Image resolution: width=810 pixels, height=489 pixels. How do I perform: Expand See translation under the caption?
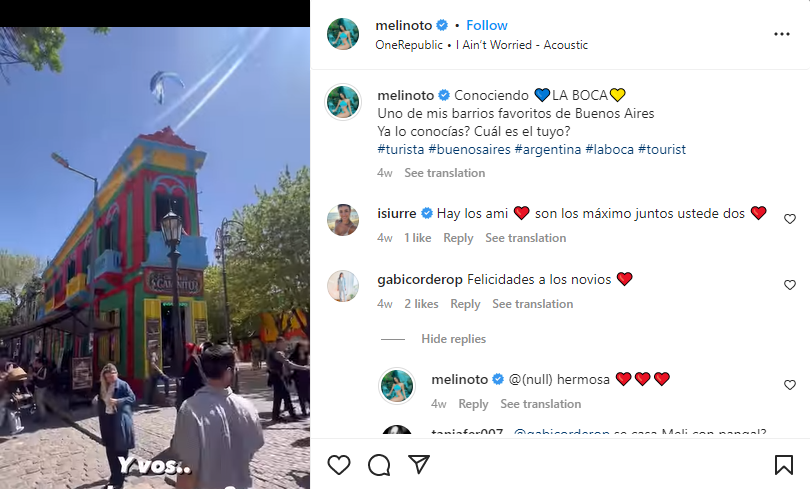pos(445,173)
